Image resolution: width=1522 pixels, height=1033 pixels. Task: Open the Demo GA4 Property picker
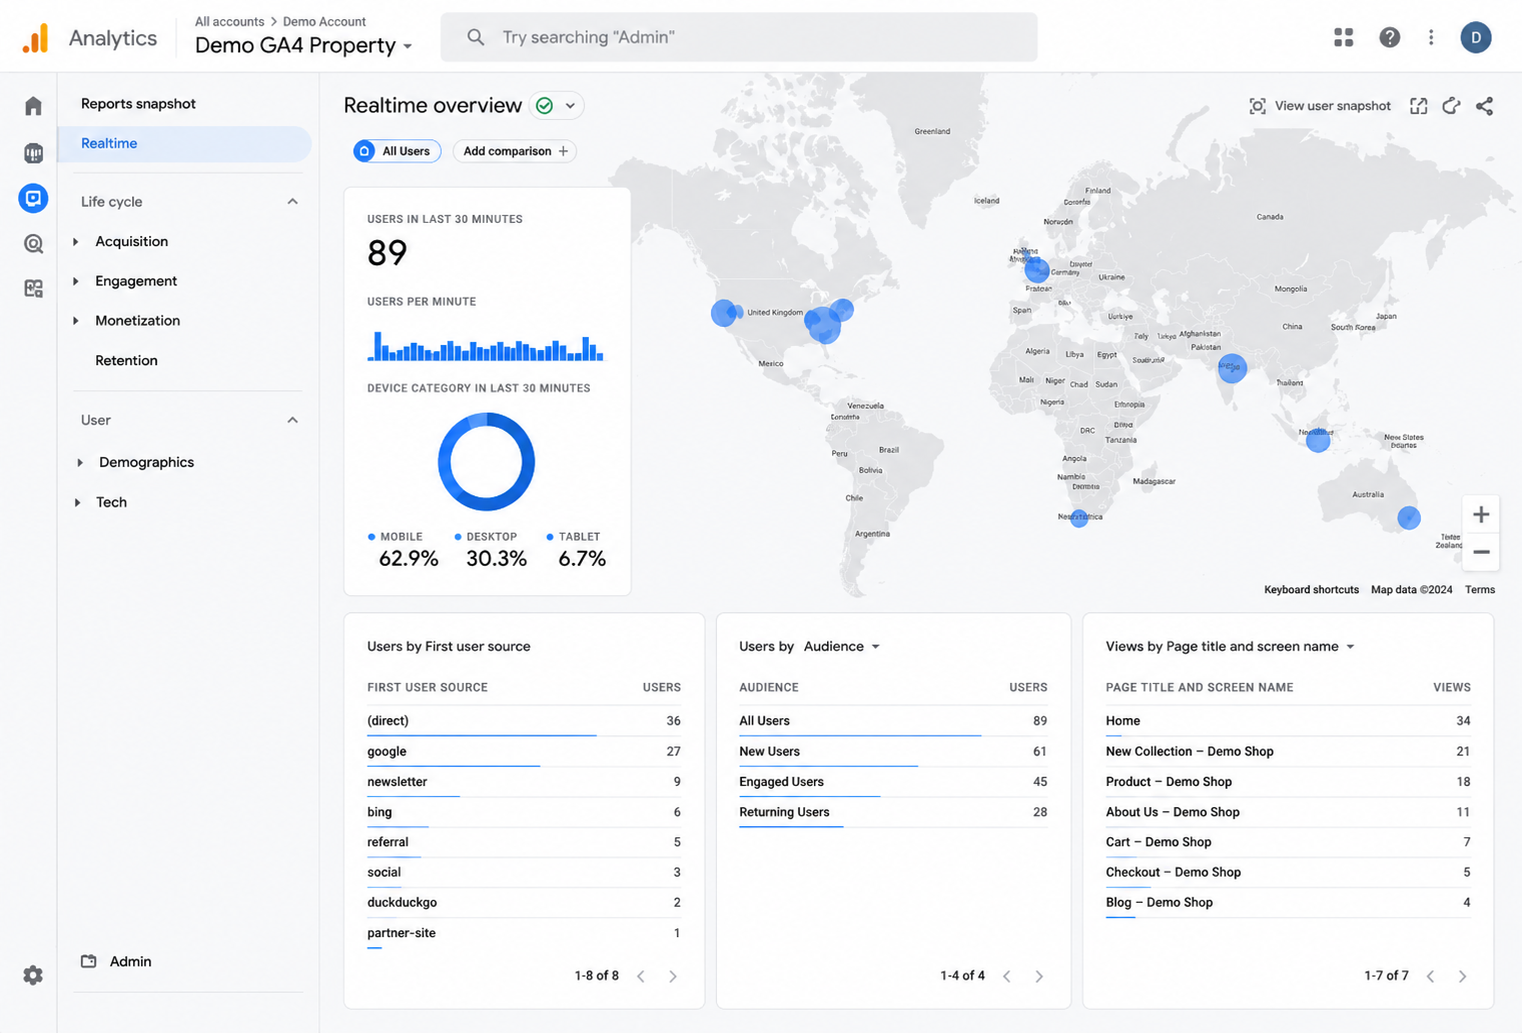[x=304, y=45]
